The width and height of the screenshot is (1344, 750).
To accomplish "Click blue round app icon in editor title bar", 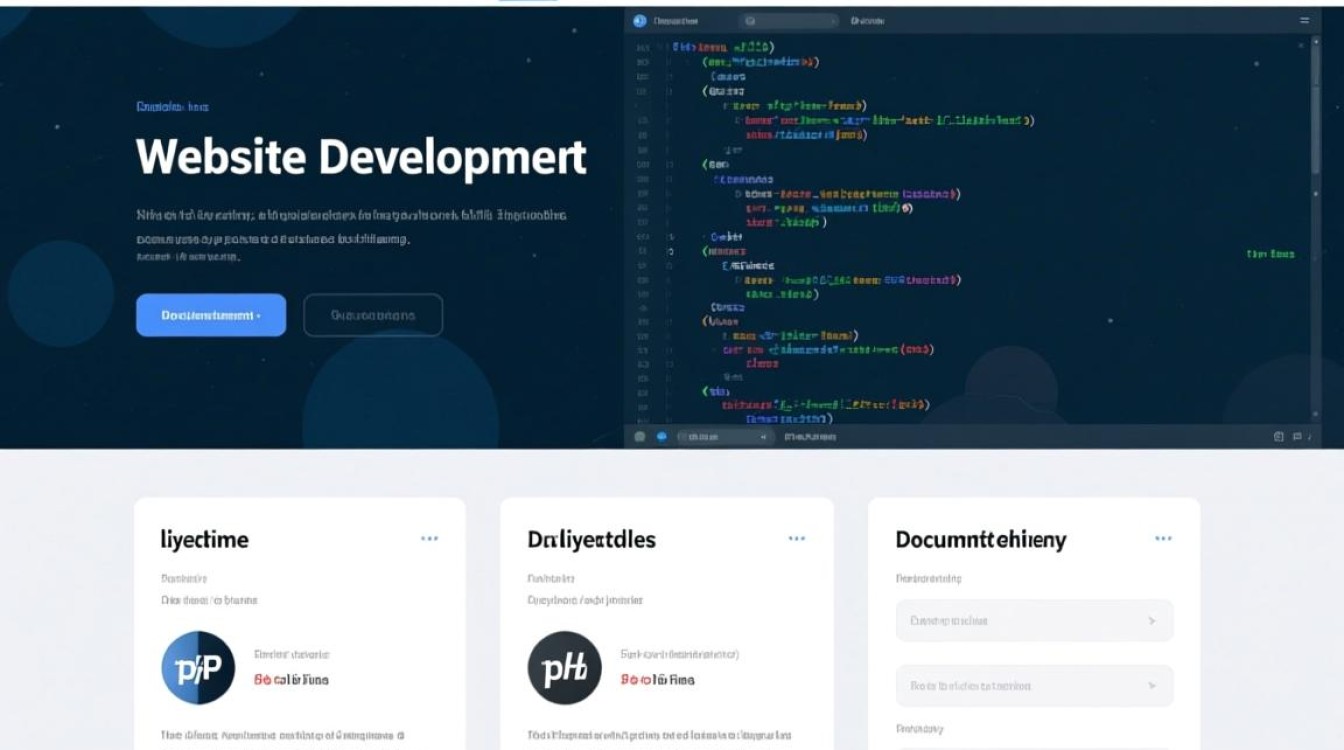I will (x=639, y=20).
